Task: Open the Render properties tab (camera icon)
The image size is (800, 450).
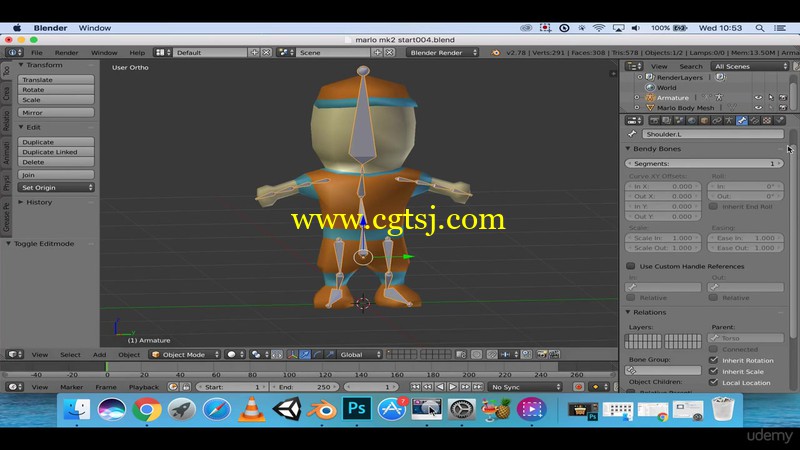Action: click(x=654, y=120)
